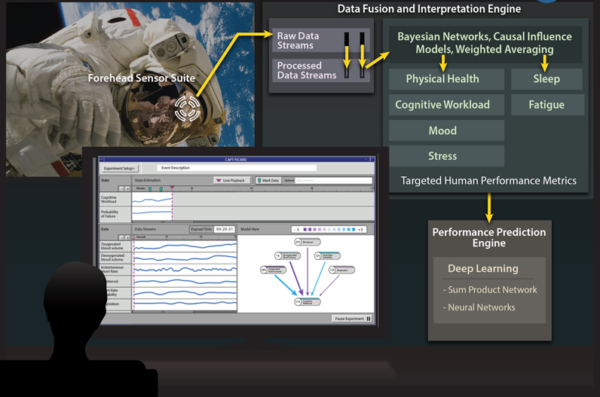Click the bright blue swatch in Model View legend
This screenshot has height=397, width=600.
tap(354, 229)
